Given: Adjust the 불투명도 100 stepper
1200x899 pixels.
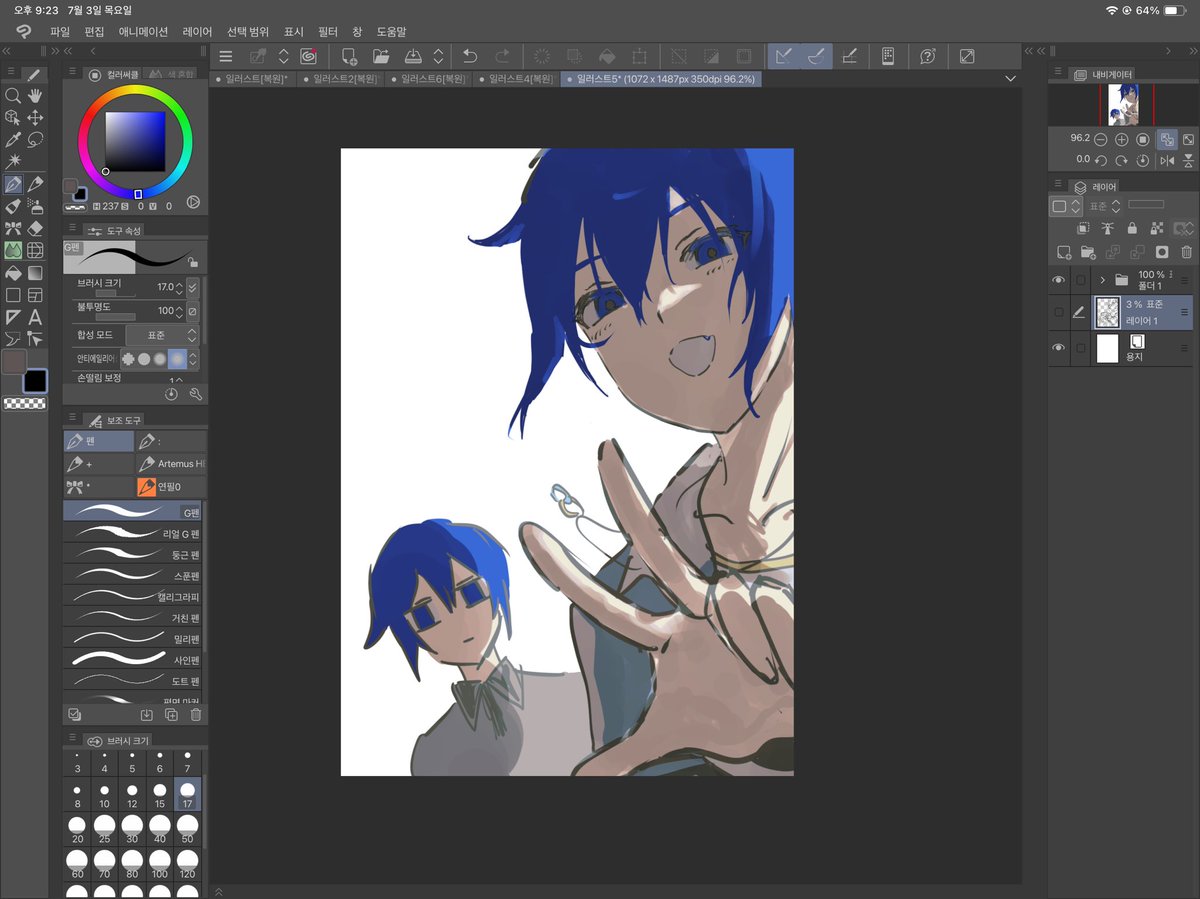Looking at the screenshot, I should pyautogui.click(x=179, y=311).
